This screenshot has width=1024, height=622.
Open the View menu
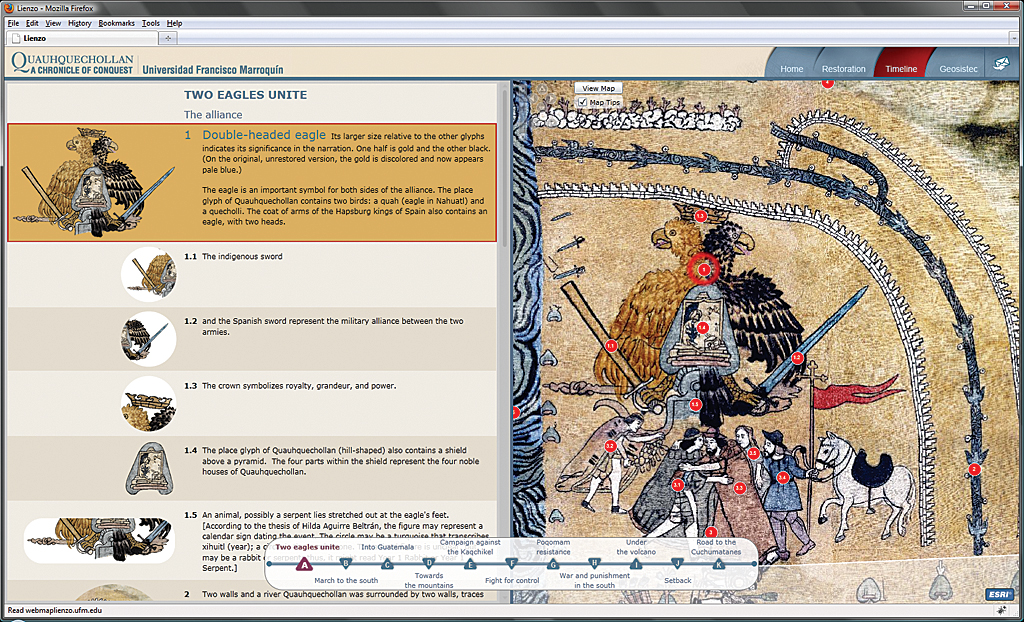coord(53,23)
